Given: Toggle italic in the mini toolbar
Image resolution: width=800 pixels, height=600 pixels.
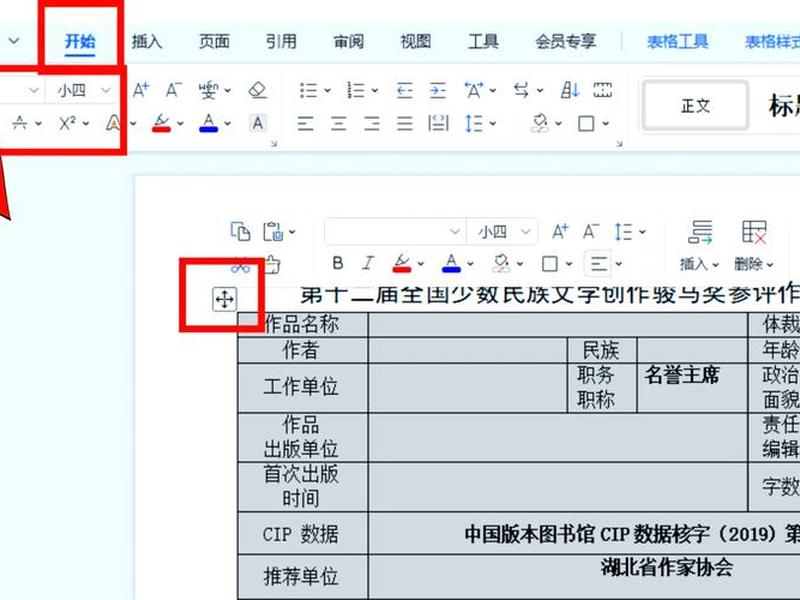Looking at the screenshot, I should 368,263.
